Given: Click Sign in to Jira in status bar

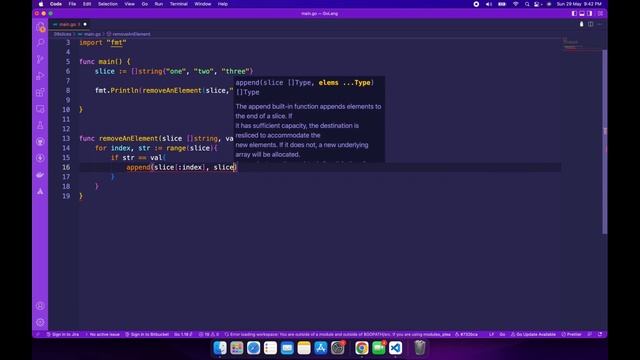Looking at the screenshot, I should coord(62,334).
